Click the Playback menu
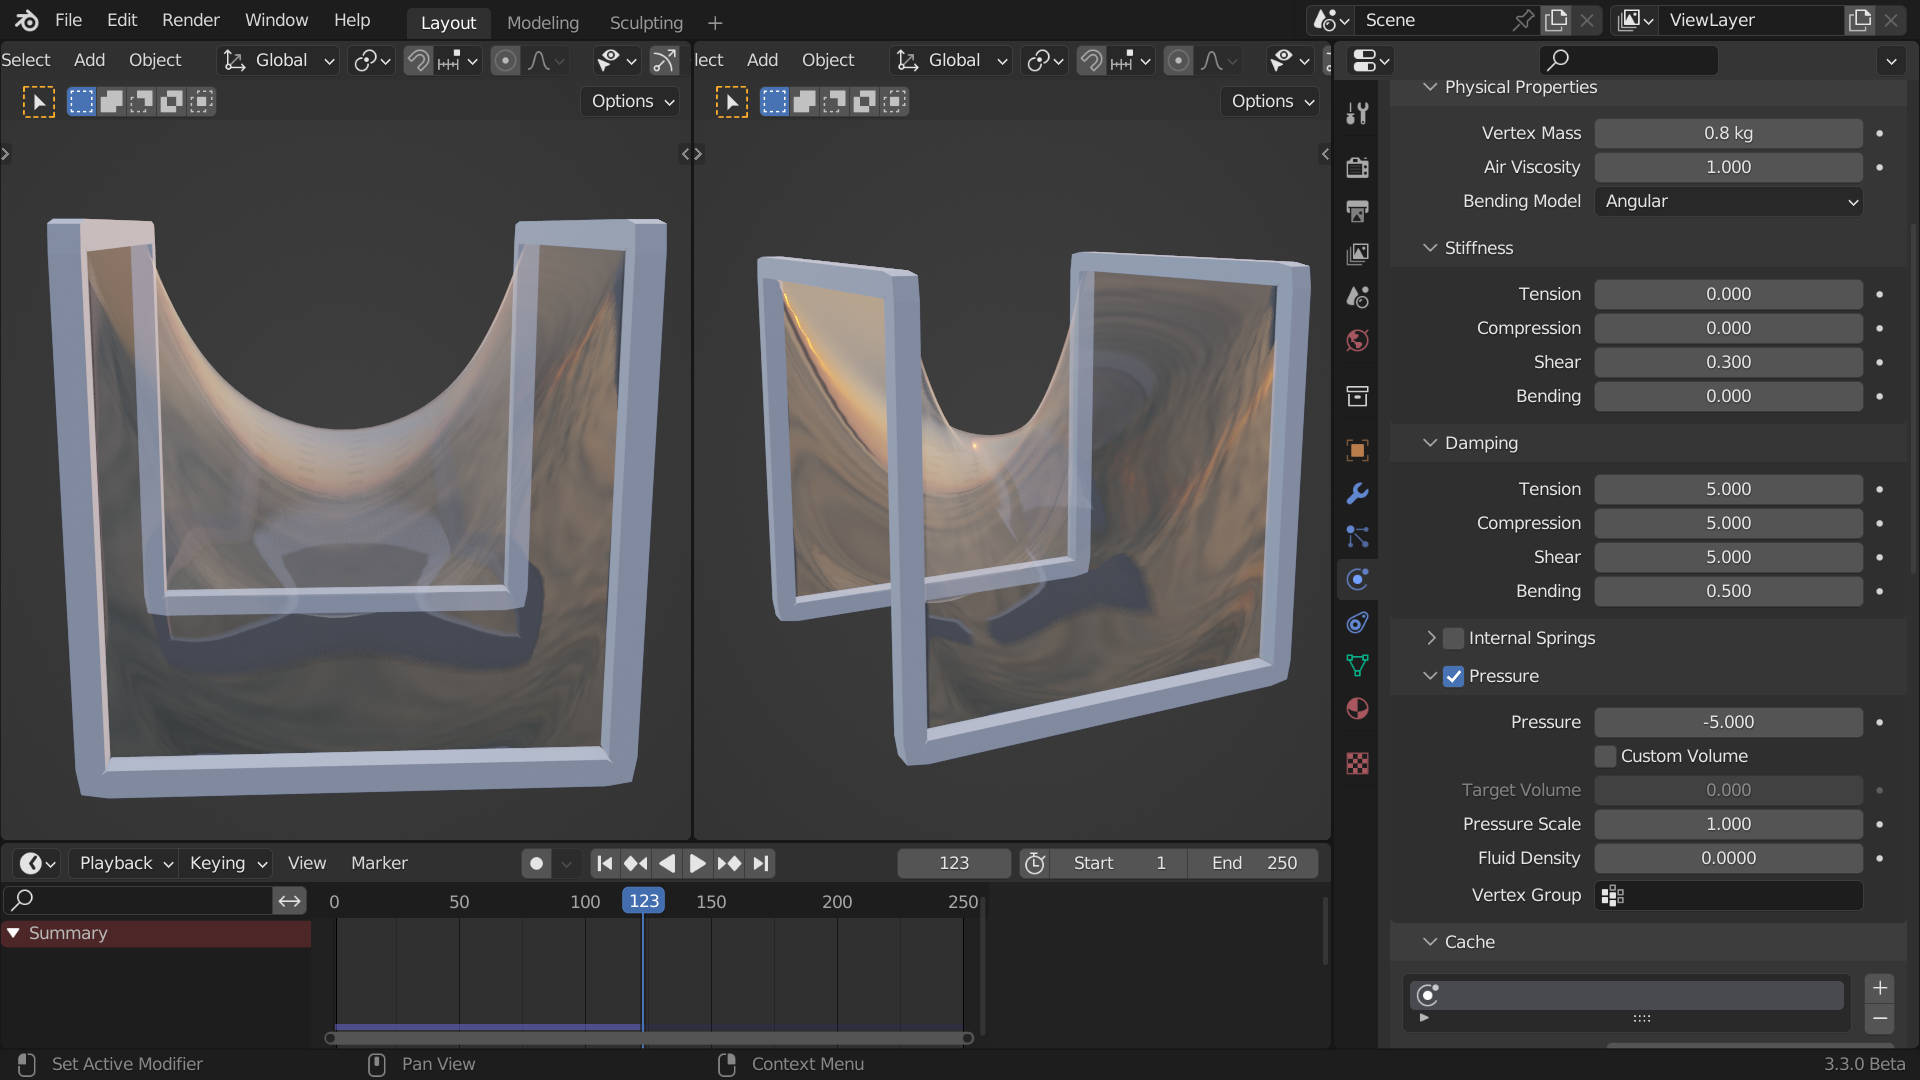 pyautogui.click(x=124, y=862)
